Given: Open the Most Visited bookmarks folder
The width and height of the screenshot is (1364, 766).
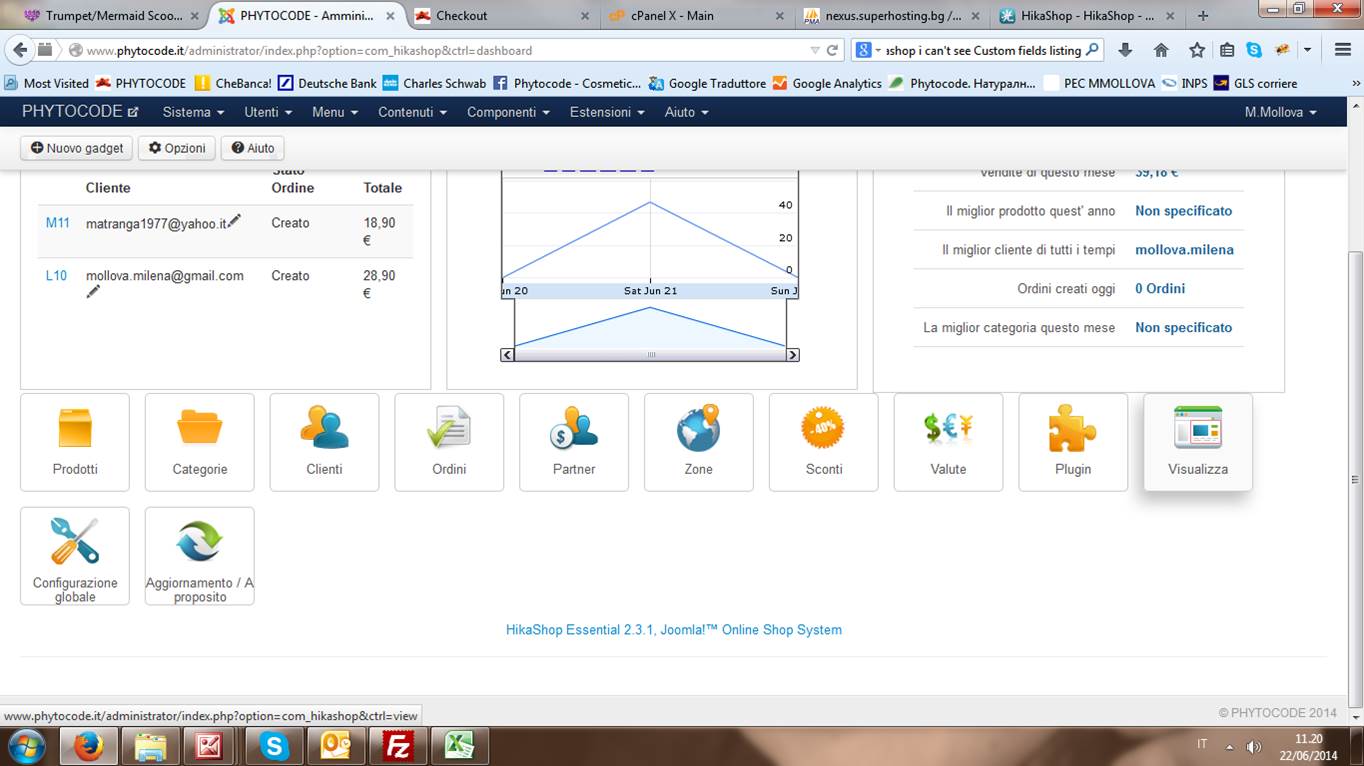Looking at the screenshot, I should 47,83.
